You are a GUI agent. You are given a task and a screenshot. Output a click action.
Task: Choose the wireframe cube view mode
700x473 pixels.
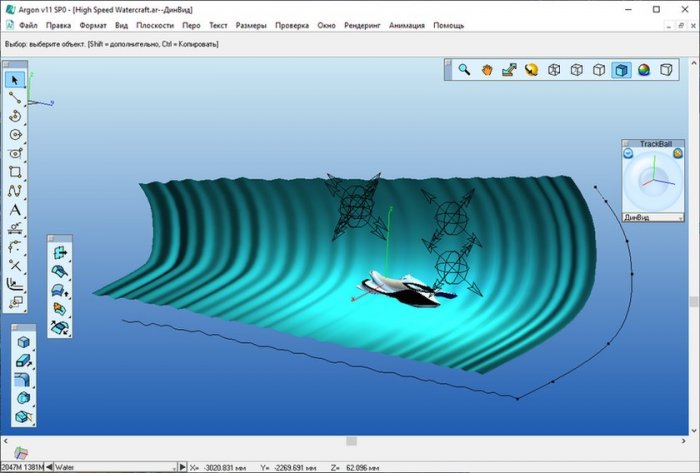[554, 70]
